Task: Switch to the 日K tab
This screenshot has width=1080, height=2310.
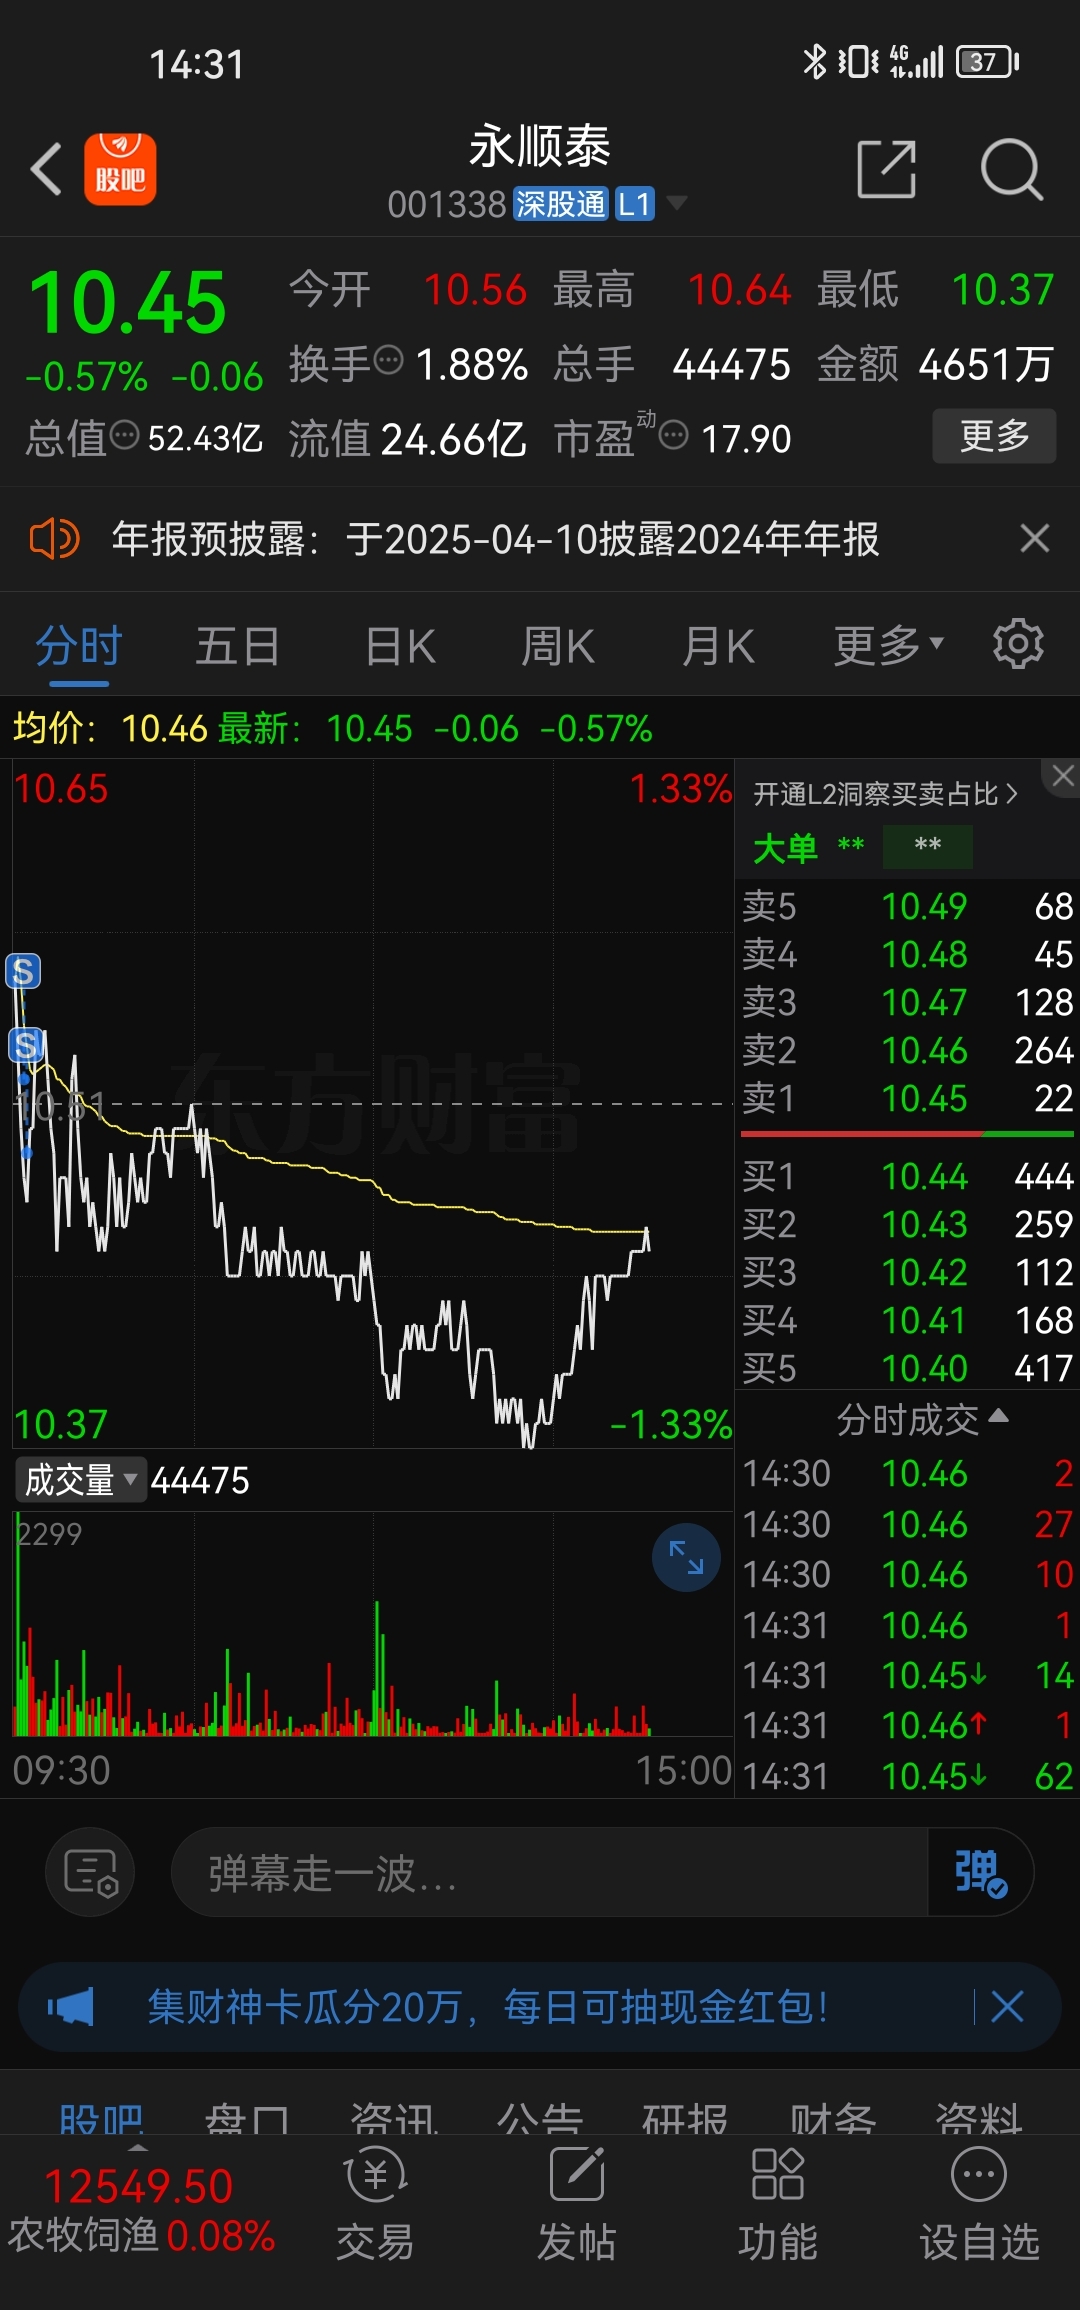Action: coord(400,646)
